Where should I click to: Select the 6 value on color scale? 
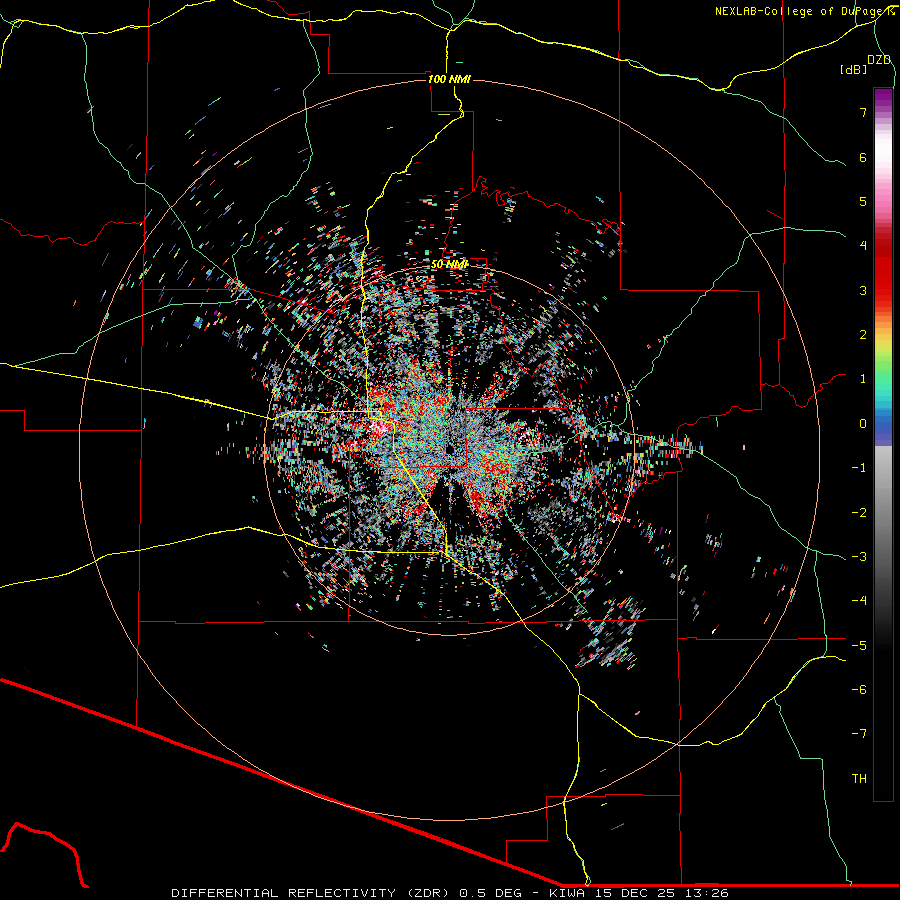863,157
